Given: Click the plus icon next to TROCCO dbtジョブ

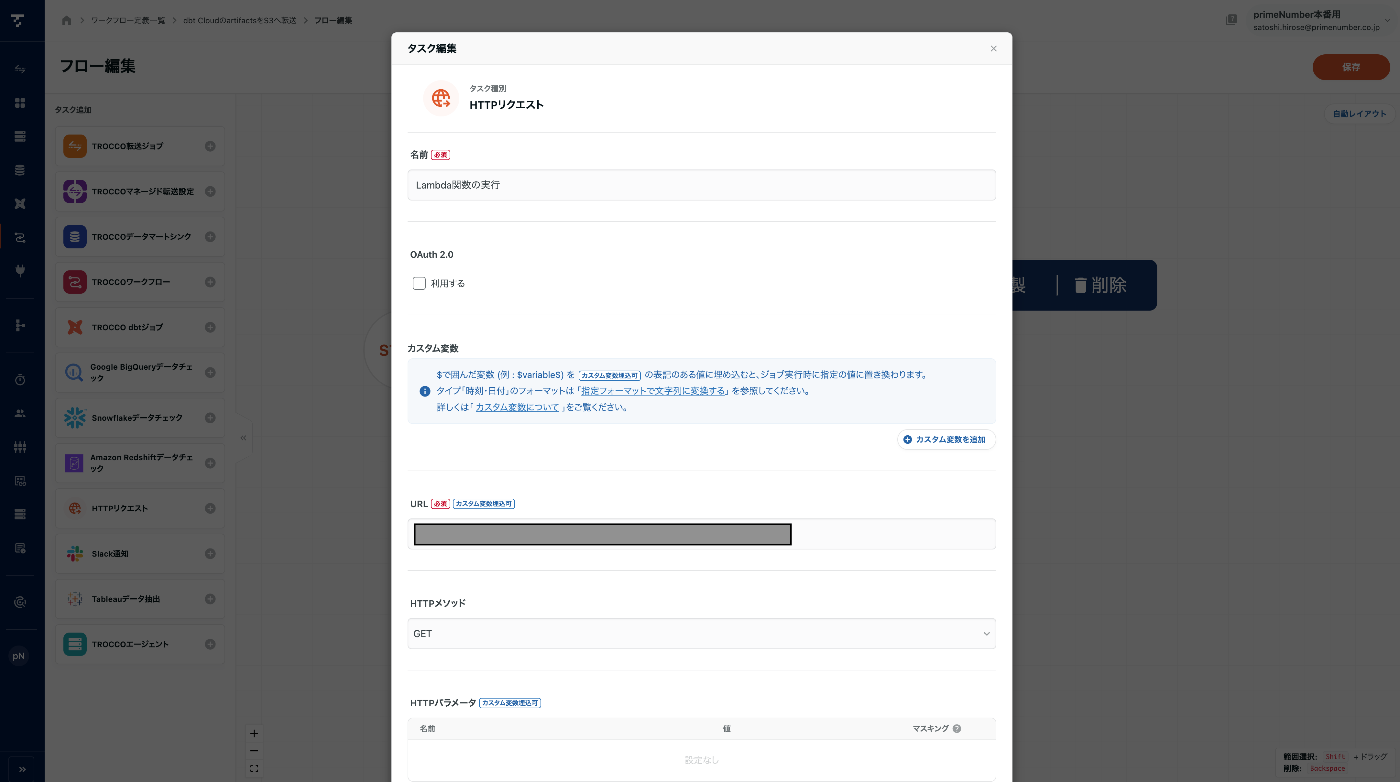Looking at the screenshot, I should (x=210, y=327).
